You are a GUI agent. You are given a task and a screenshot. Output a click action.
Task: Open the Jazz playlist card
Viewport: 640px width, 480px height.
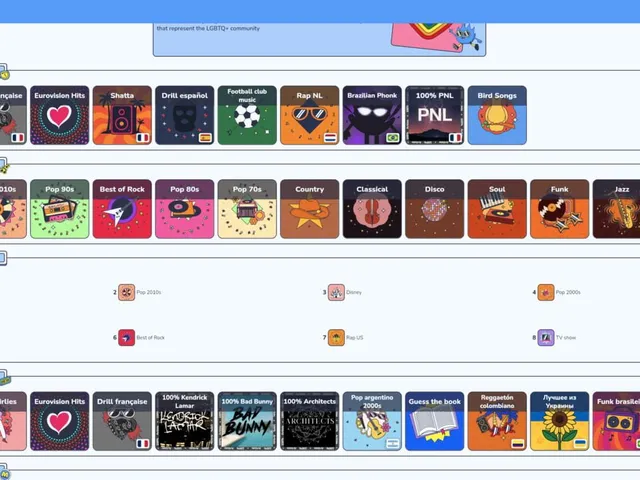616,209
